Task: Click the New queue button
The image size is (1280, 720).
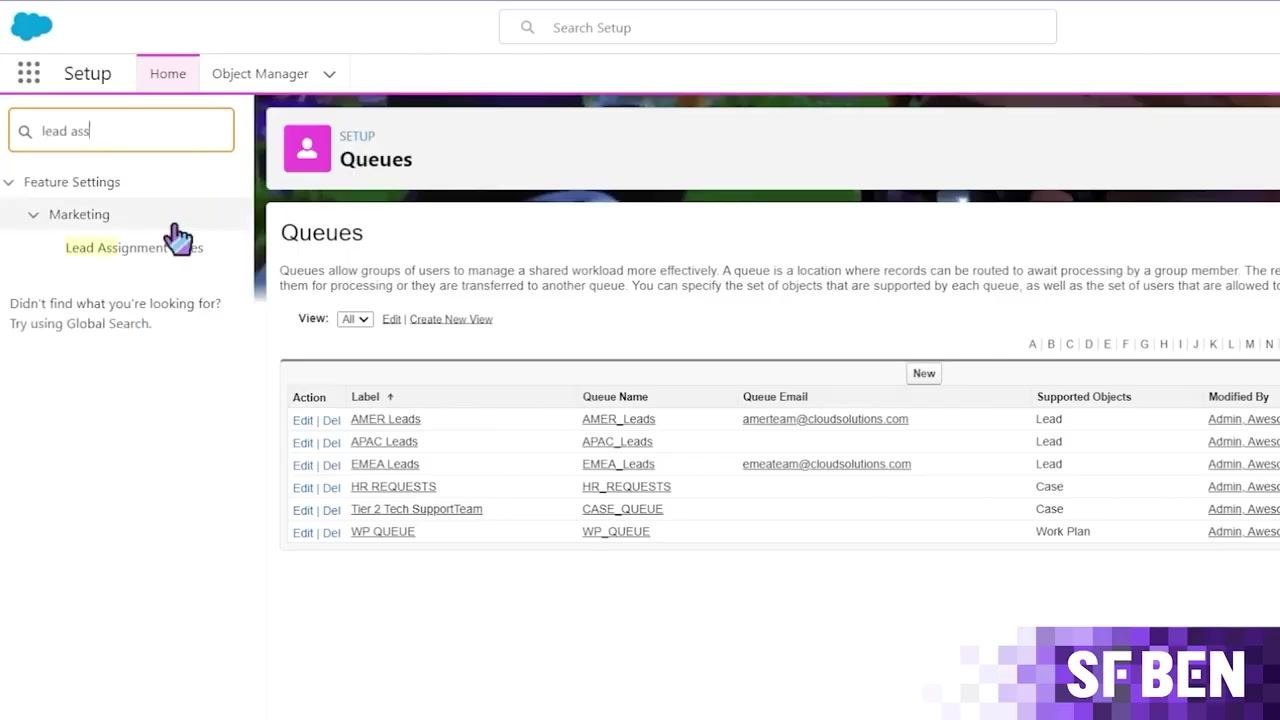Action: pos(924,373)
